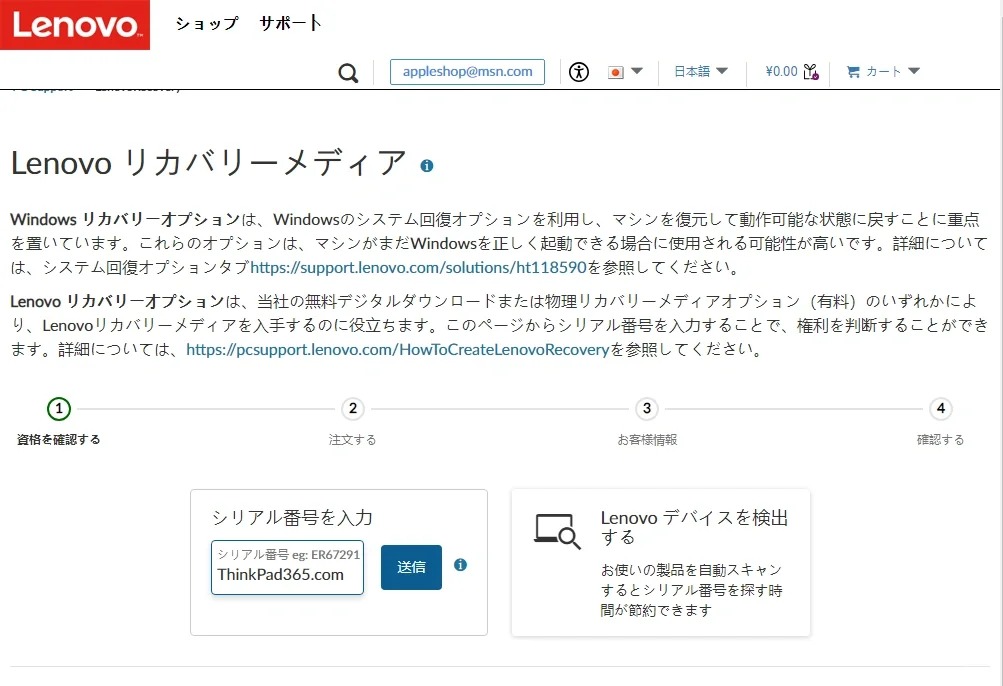The width and height of the screenshot is (1003, 686).
Task: Click the rewards gift icon
Action: click(x=811, y=72)
